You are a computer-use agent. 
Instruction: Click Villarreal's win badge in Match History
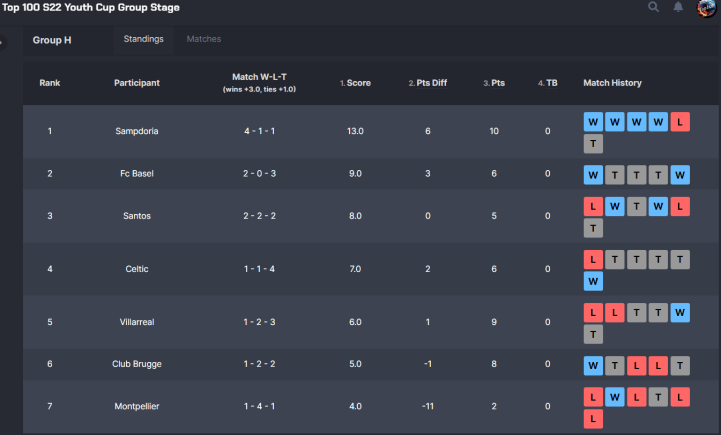coord(681,312)
